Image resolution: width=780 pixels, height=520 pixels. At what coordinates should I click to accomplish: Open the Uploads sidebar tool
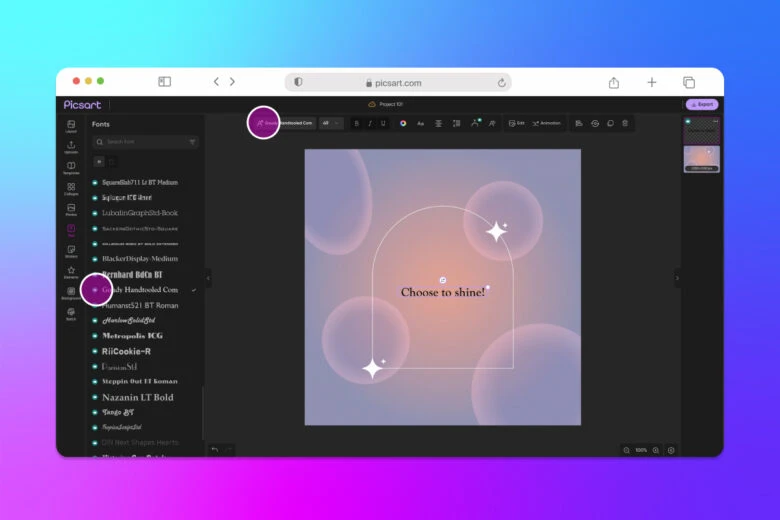pos(71,146)
